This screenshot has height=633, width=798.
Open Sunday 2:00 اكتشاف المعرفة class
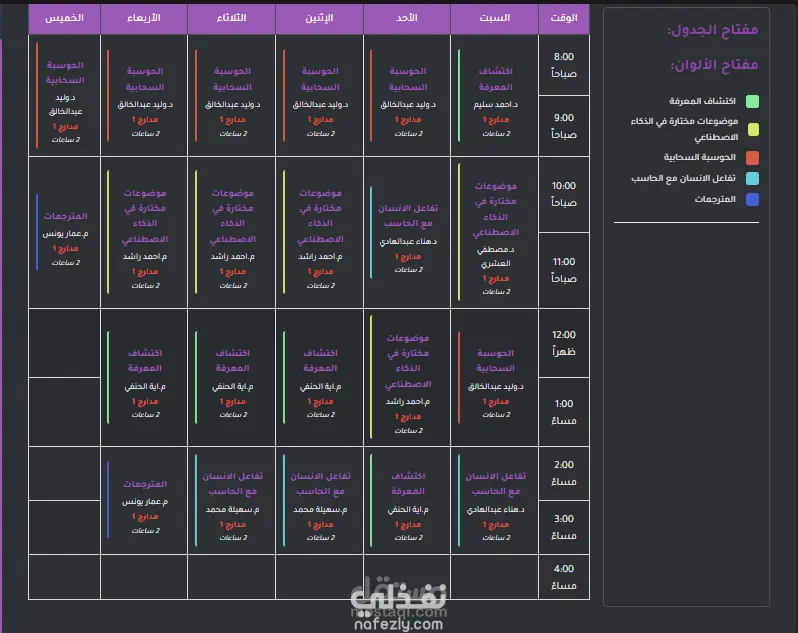point(407,501)
